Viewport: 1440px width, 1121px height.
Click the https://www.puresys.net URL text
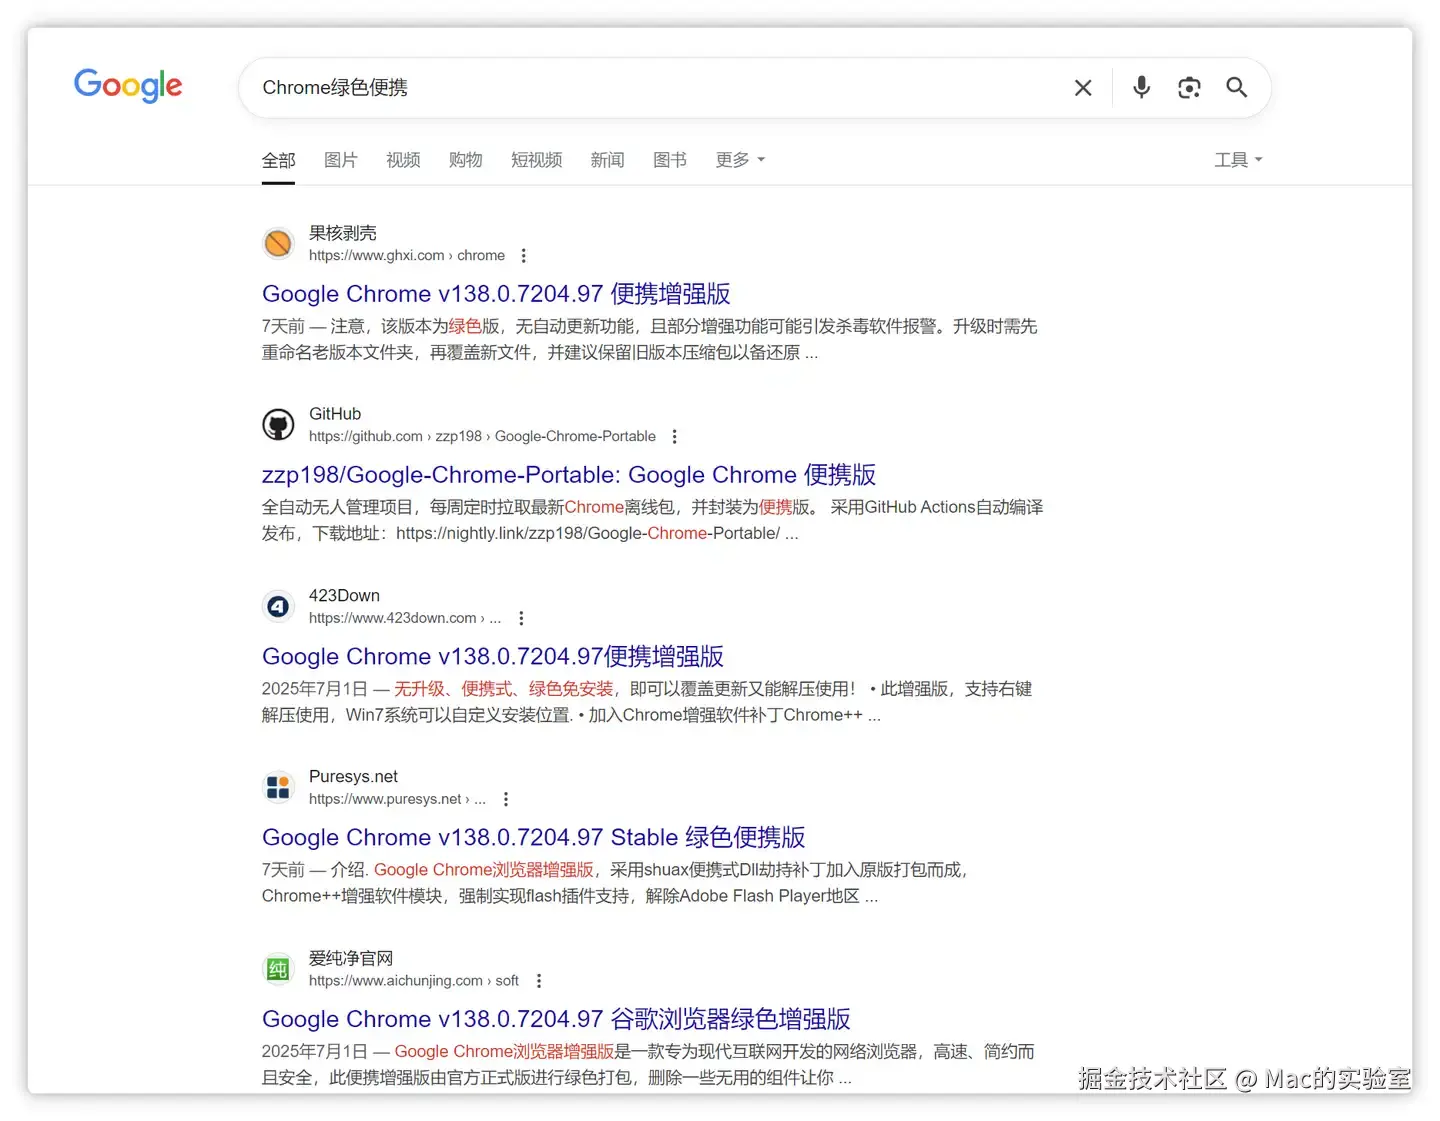[x=397, y=800]
